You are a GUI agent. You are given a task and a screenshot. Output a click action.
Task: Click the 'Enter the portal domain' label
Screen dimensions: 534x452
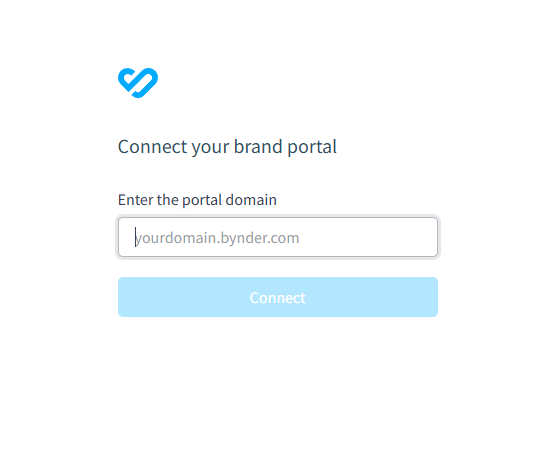[x=197, y=200]
